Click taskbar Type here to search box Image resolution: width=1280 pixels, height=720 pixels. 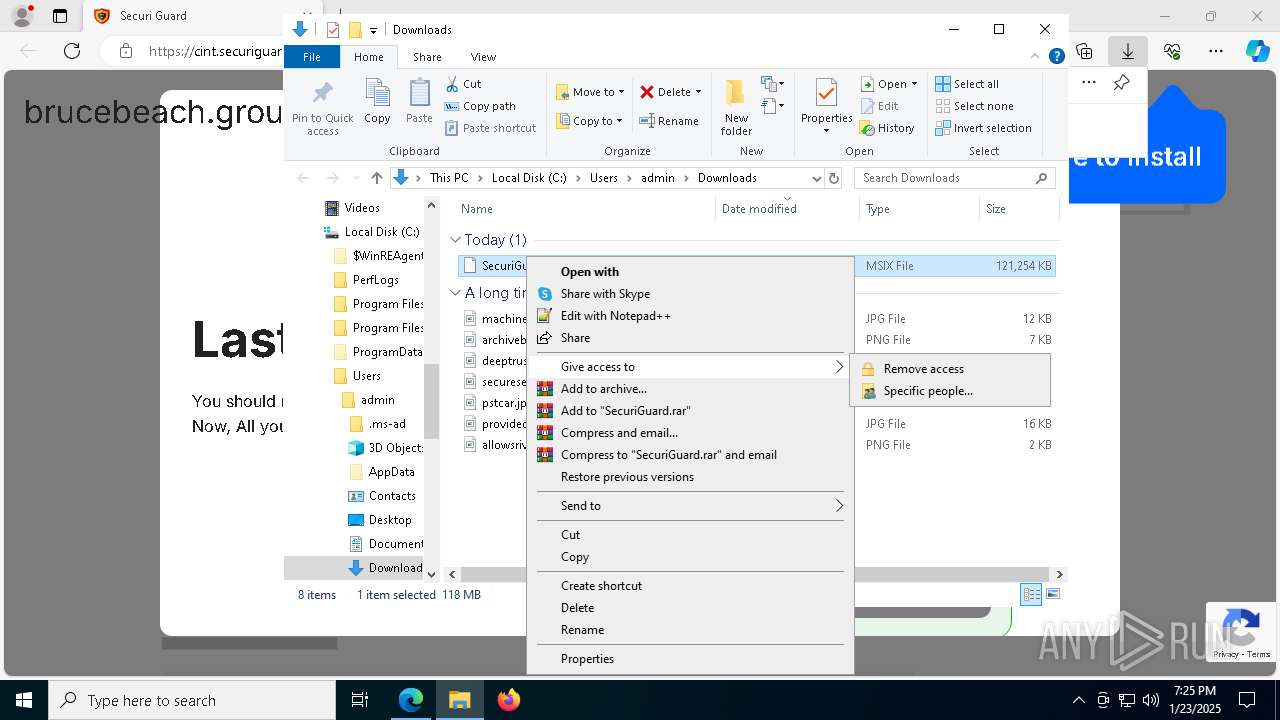[192, 700]
